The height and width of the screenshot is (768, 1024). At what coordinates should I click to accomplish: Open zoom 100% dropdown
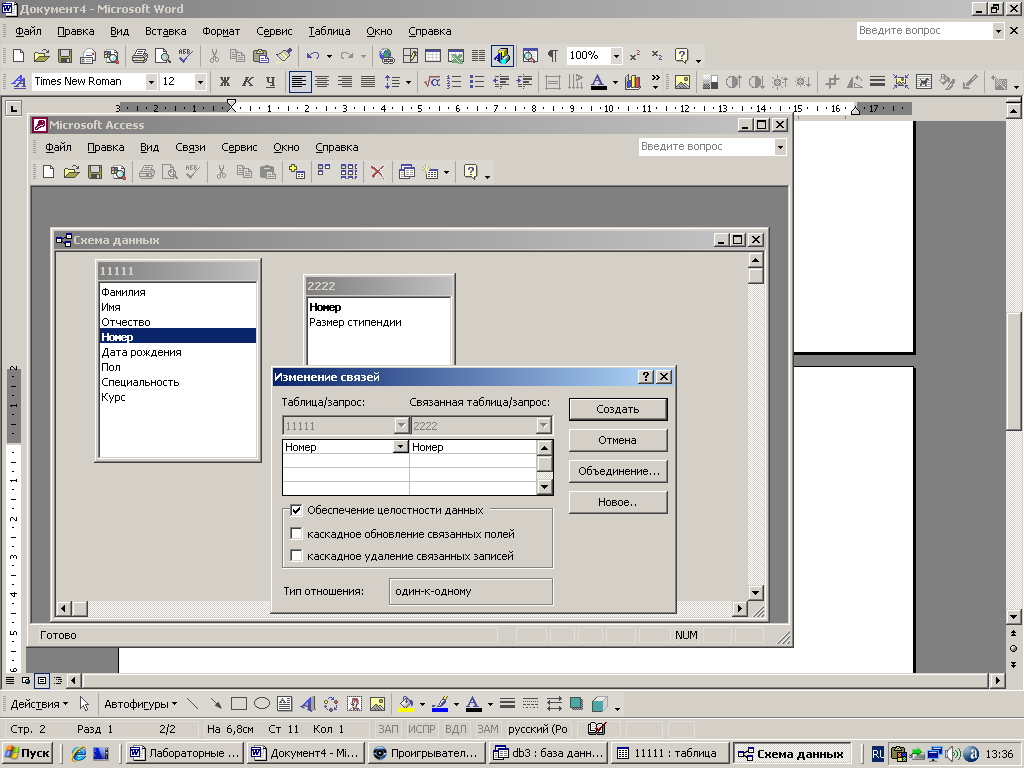tap(616, 56)
